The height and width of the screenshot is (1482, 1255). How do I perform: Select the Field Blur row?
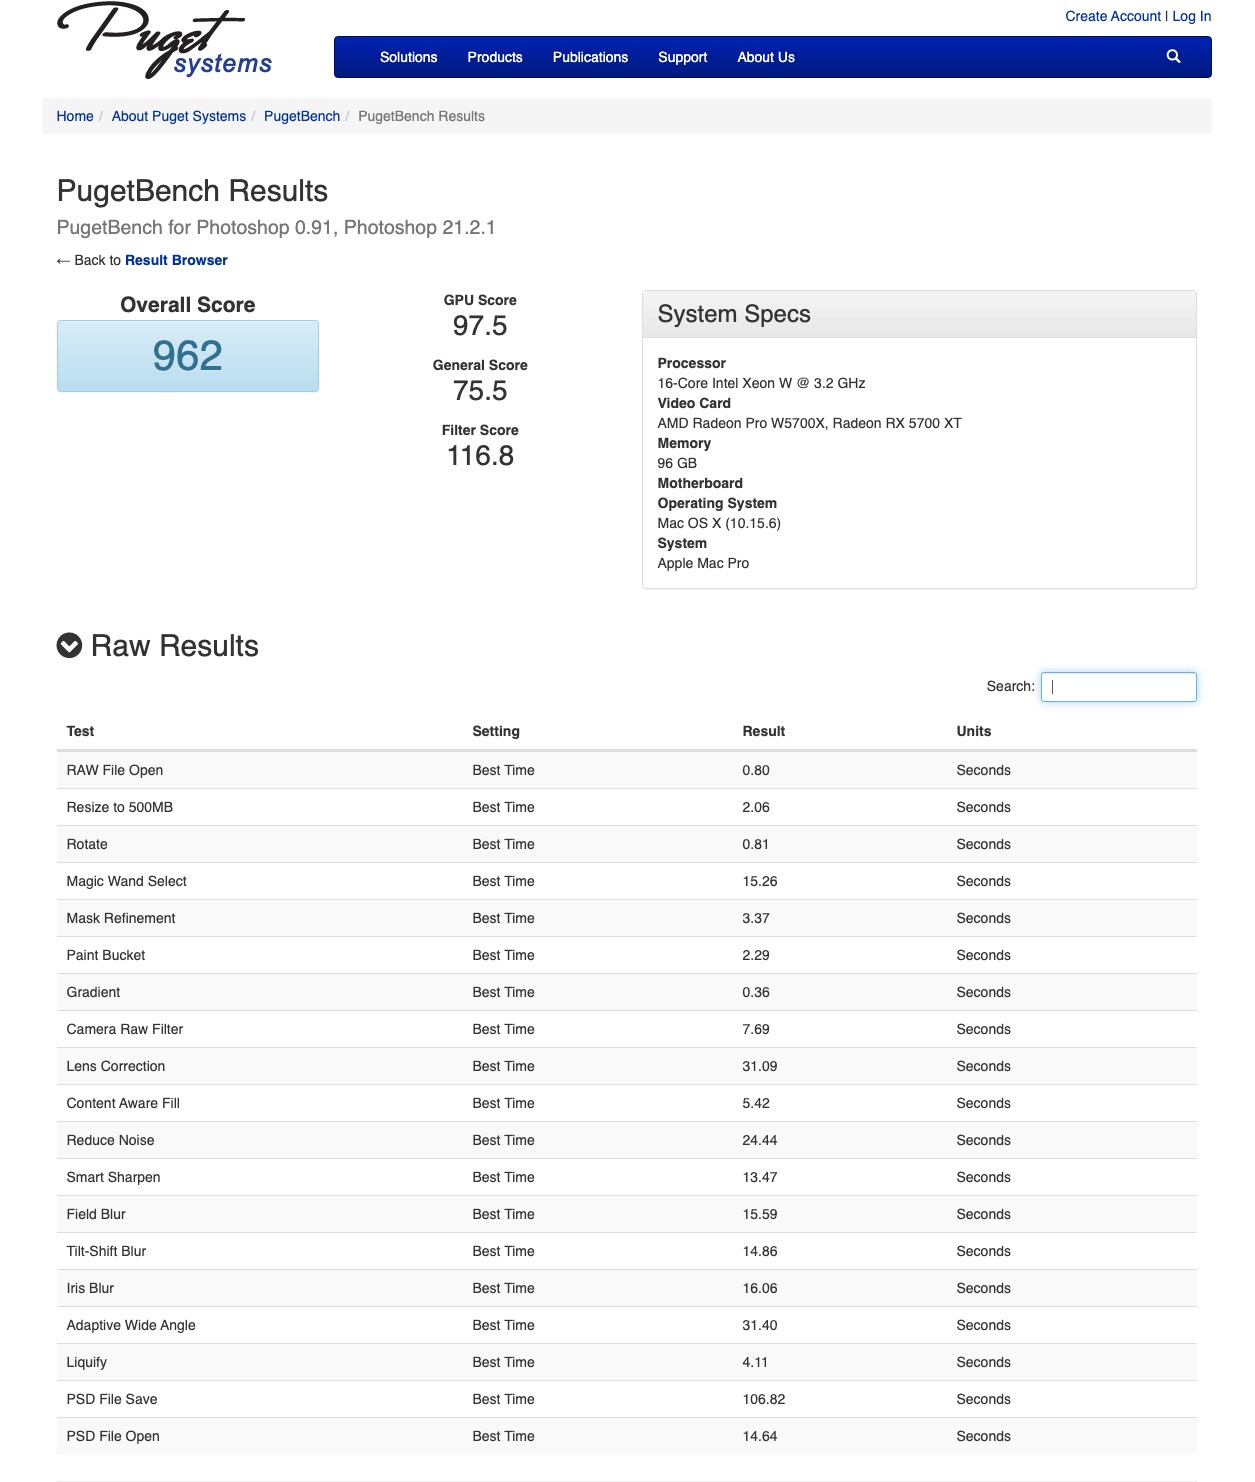[x=627, y=1214]
